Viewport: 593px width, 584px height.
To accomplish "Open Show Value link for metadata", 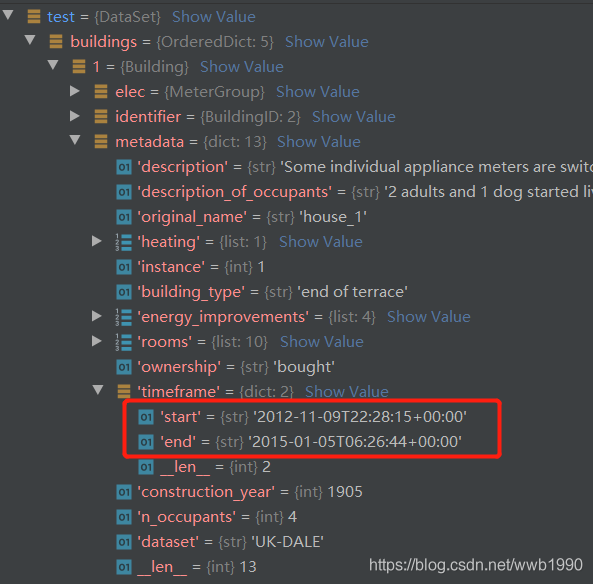I will pos(318,142).
